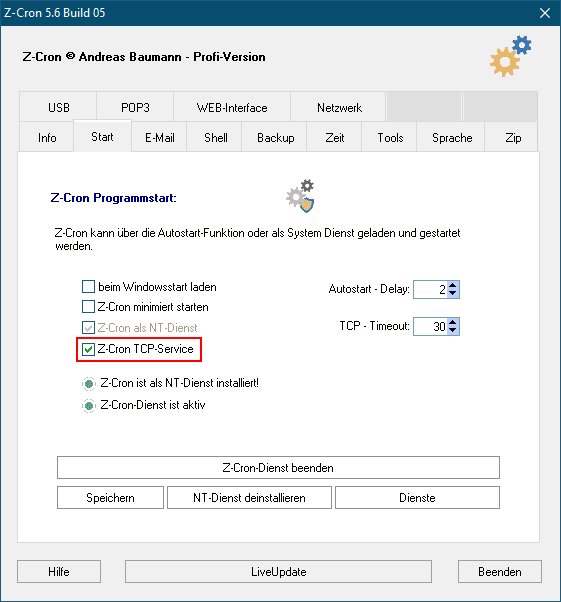Close the Z-Cron window

[x=544, y=13]
